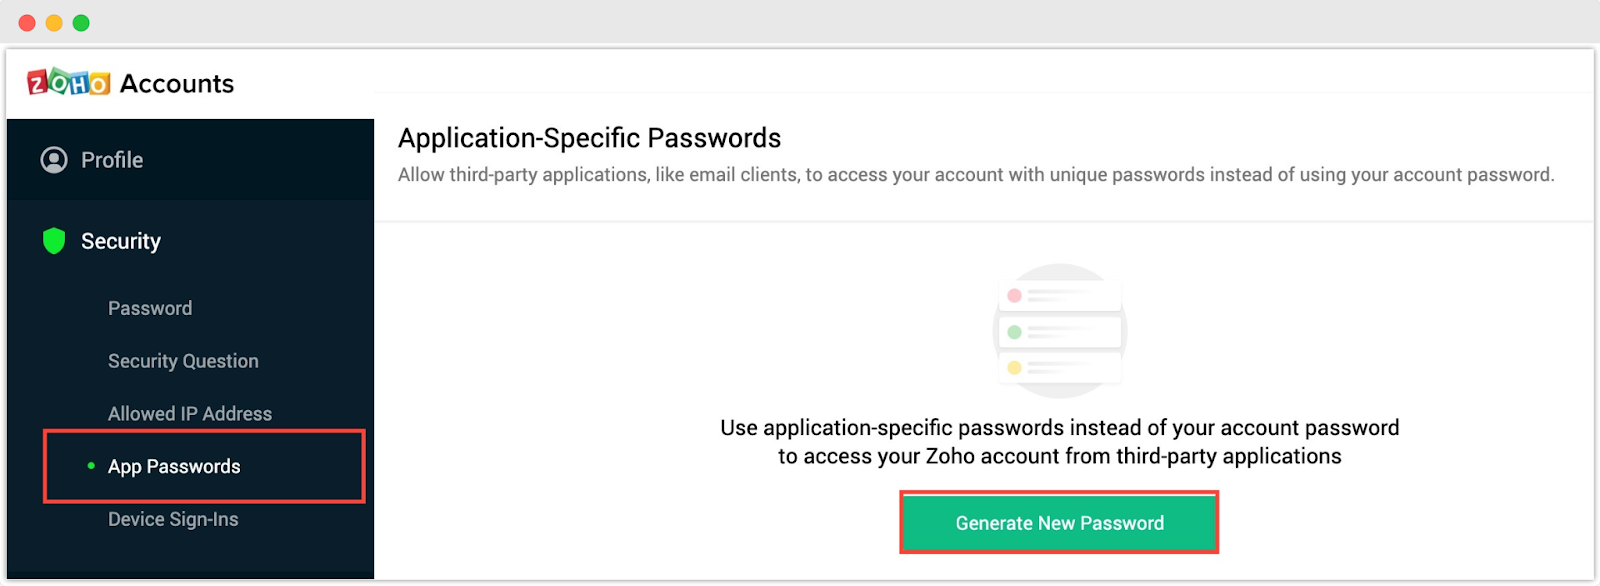Viewport: 1600px width, 586px height.
Task: Maximize the window using the green button
Action: coord(81,23)
